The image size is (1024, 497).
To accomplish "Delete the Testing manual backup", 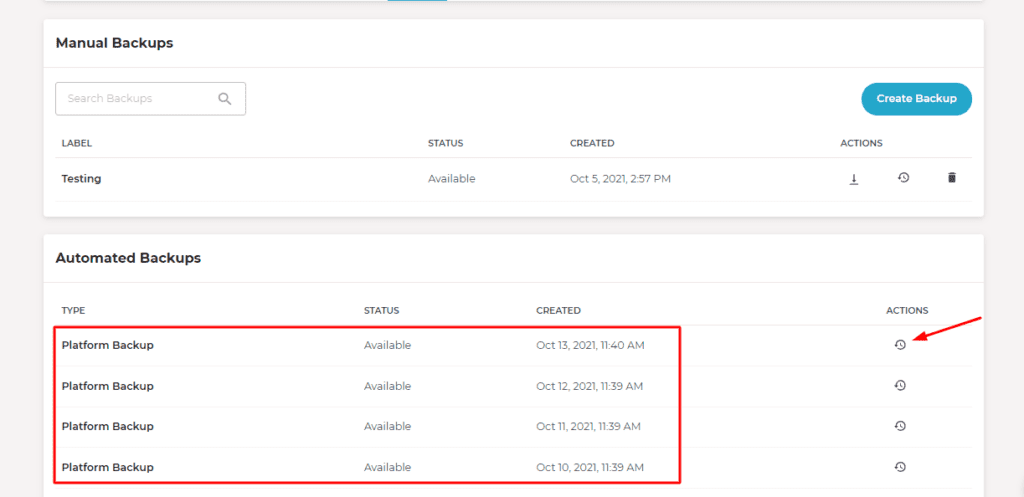I will tap(951, 178).
